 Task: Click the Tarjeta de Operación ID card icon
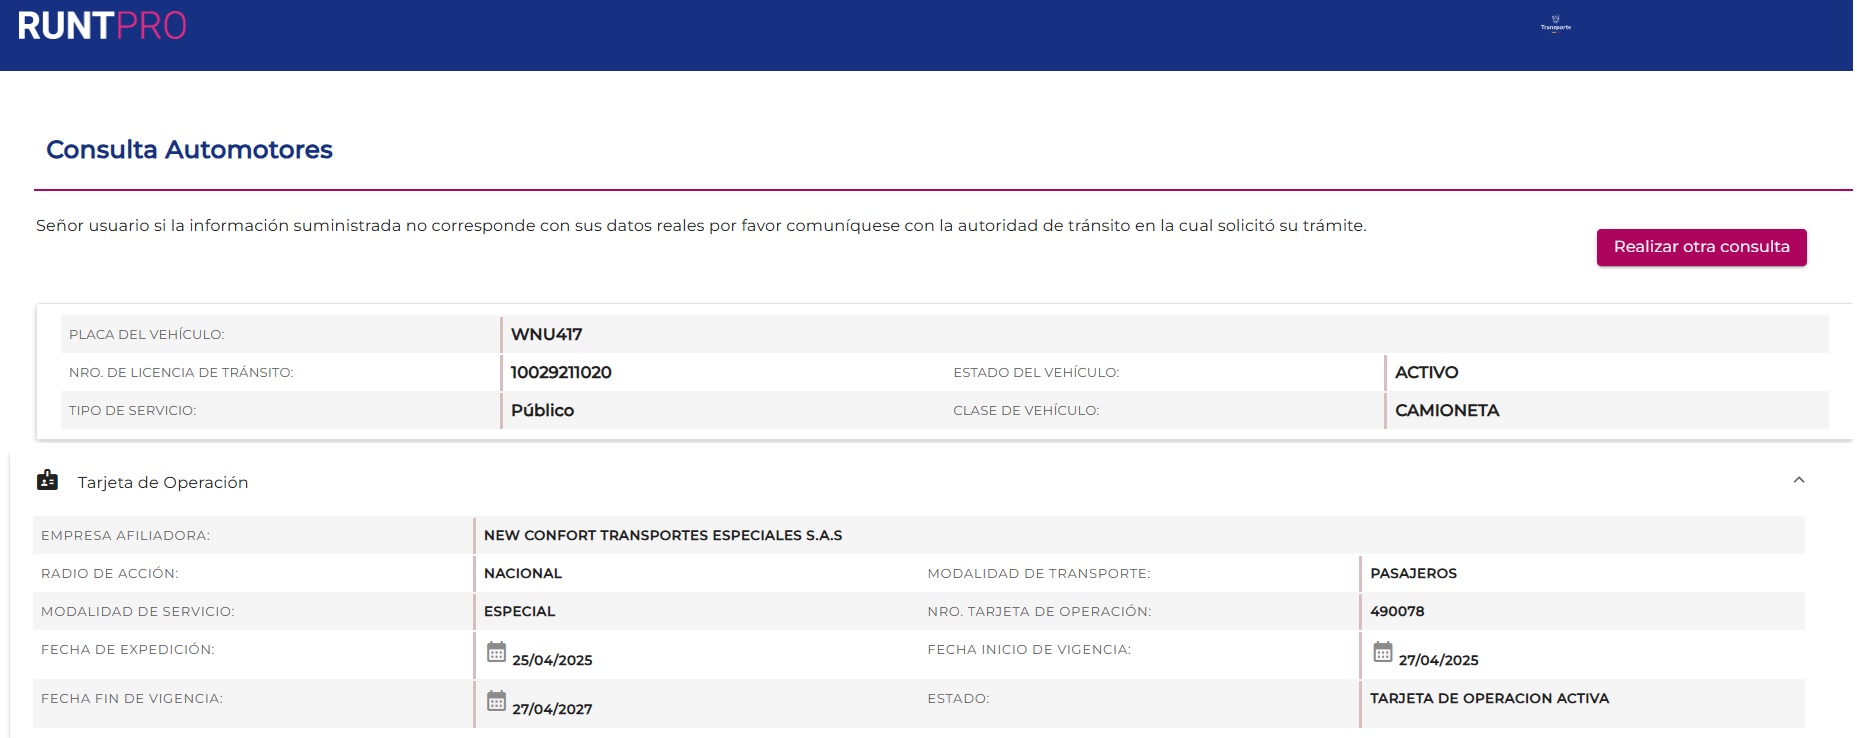coord(47,481)
